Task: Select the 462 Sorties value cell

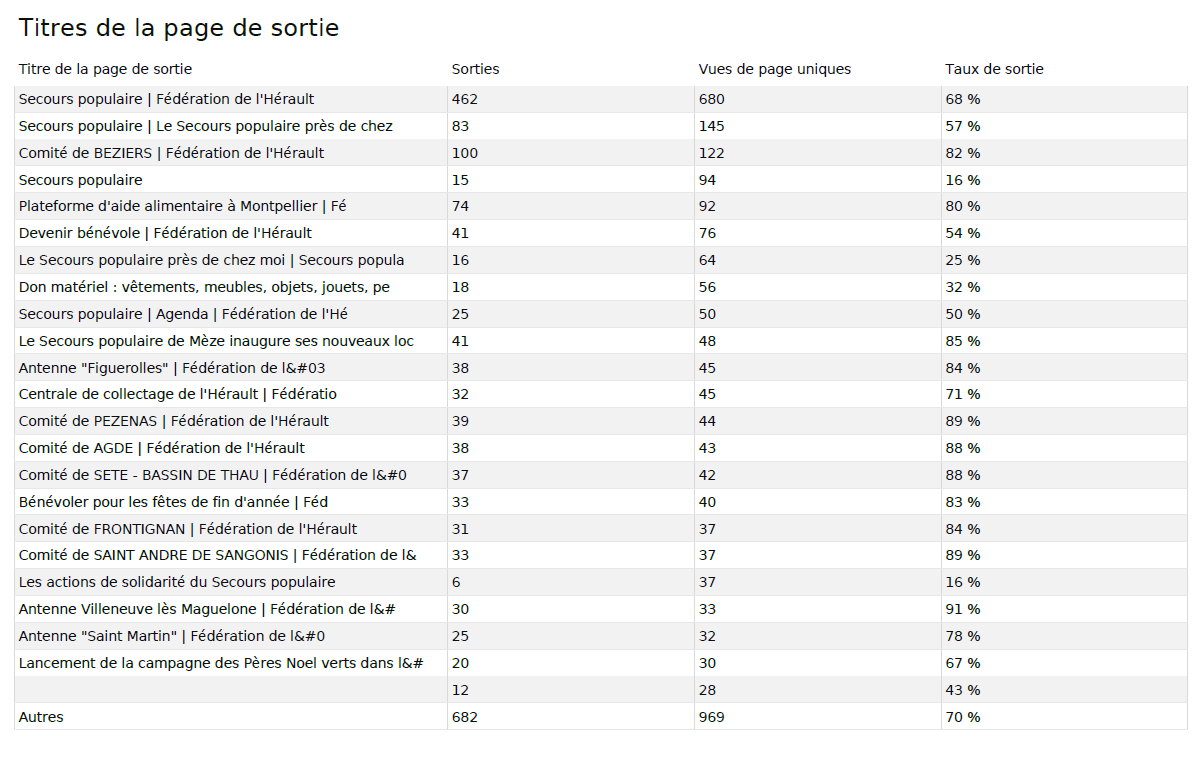Action: tap(465, 99)
